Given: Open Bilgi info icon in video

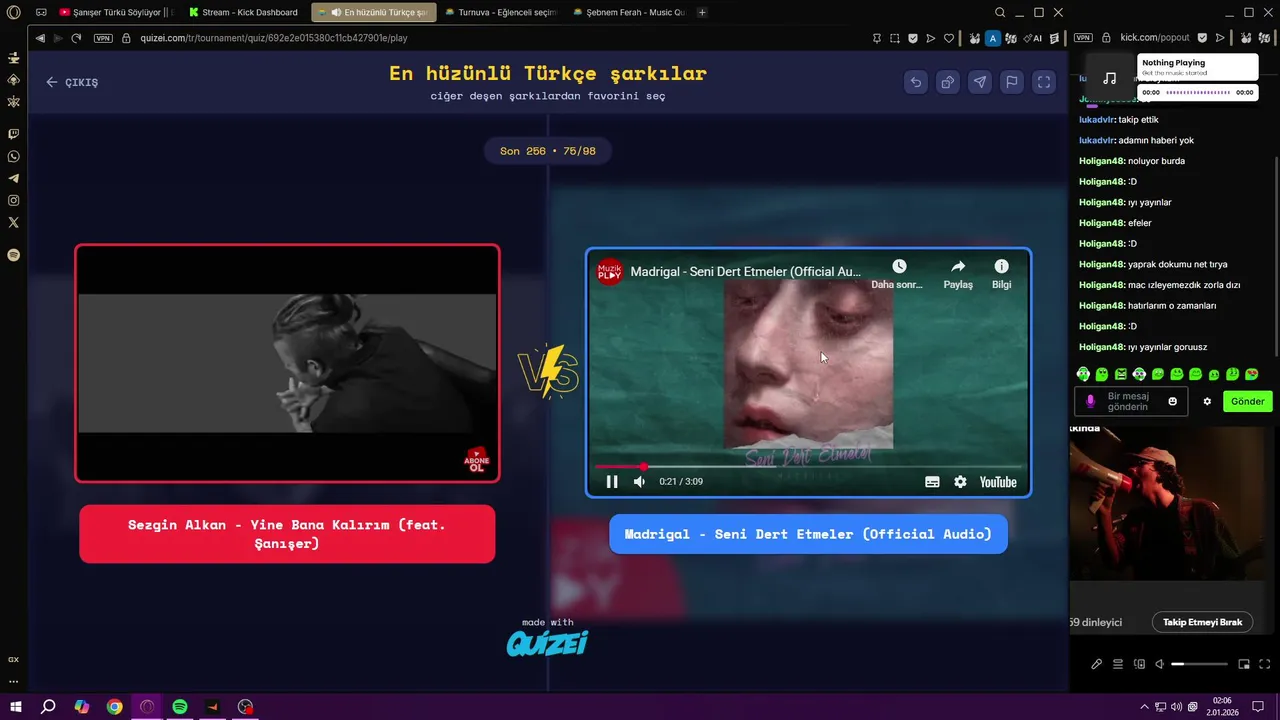Looking at the screenshot, I should pos(1001,274).
